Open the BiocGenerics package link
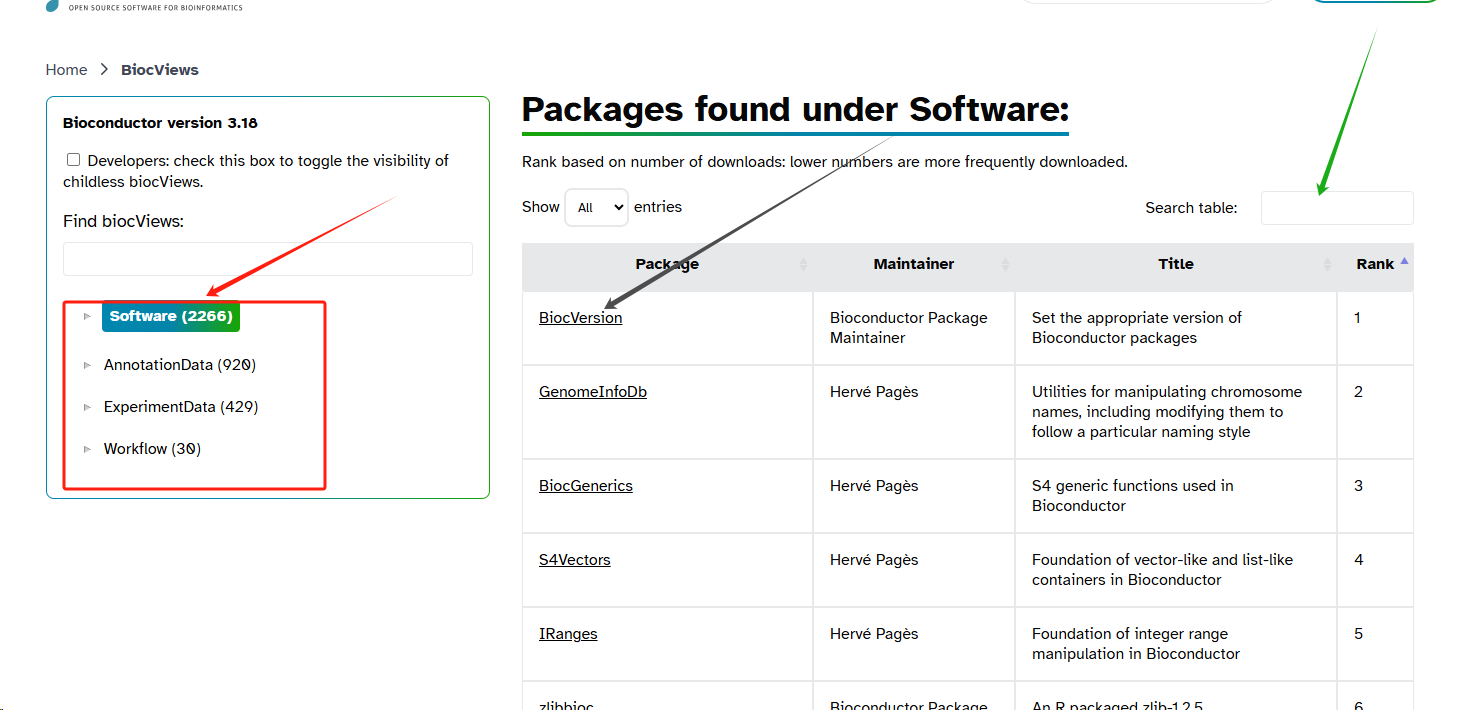Viewport: 1484px width, 710px height. (586, 486)
